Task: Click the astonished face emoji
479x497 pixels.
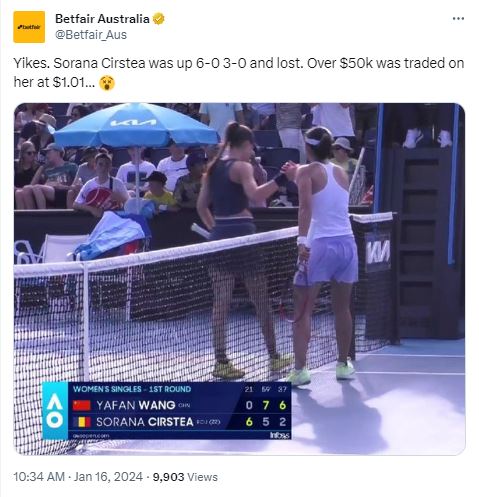Action: [x=107, y=83]
